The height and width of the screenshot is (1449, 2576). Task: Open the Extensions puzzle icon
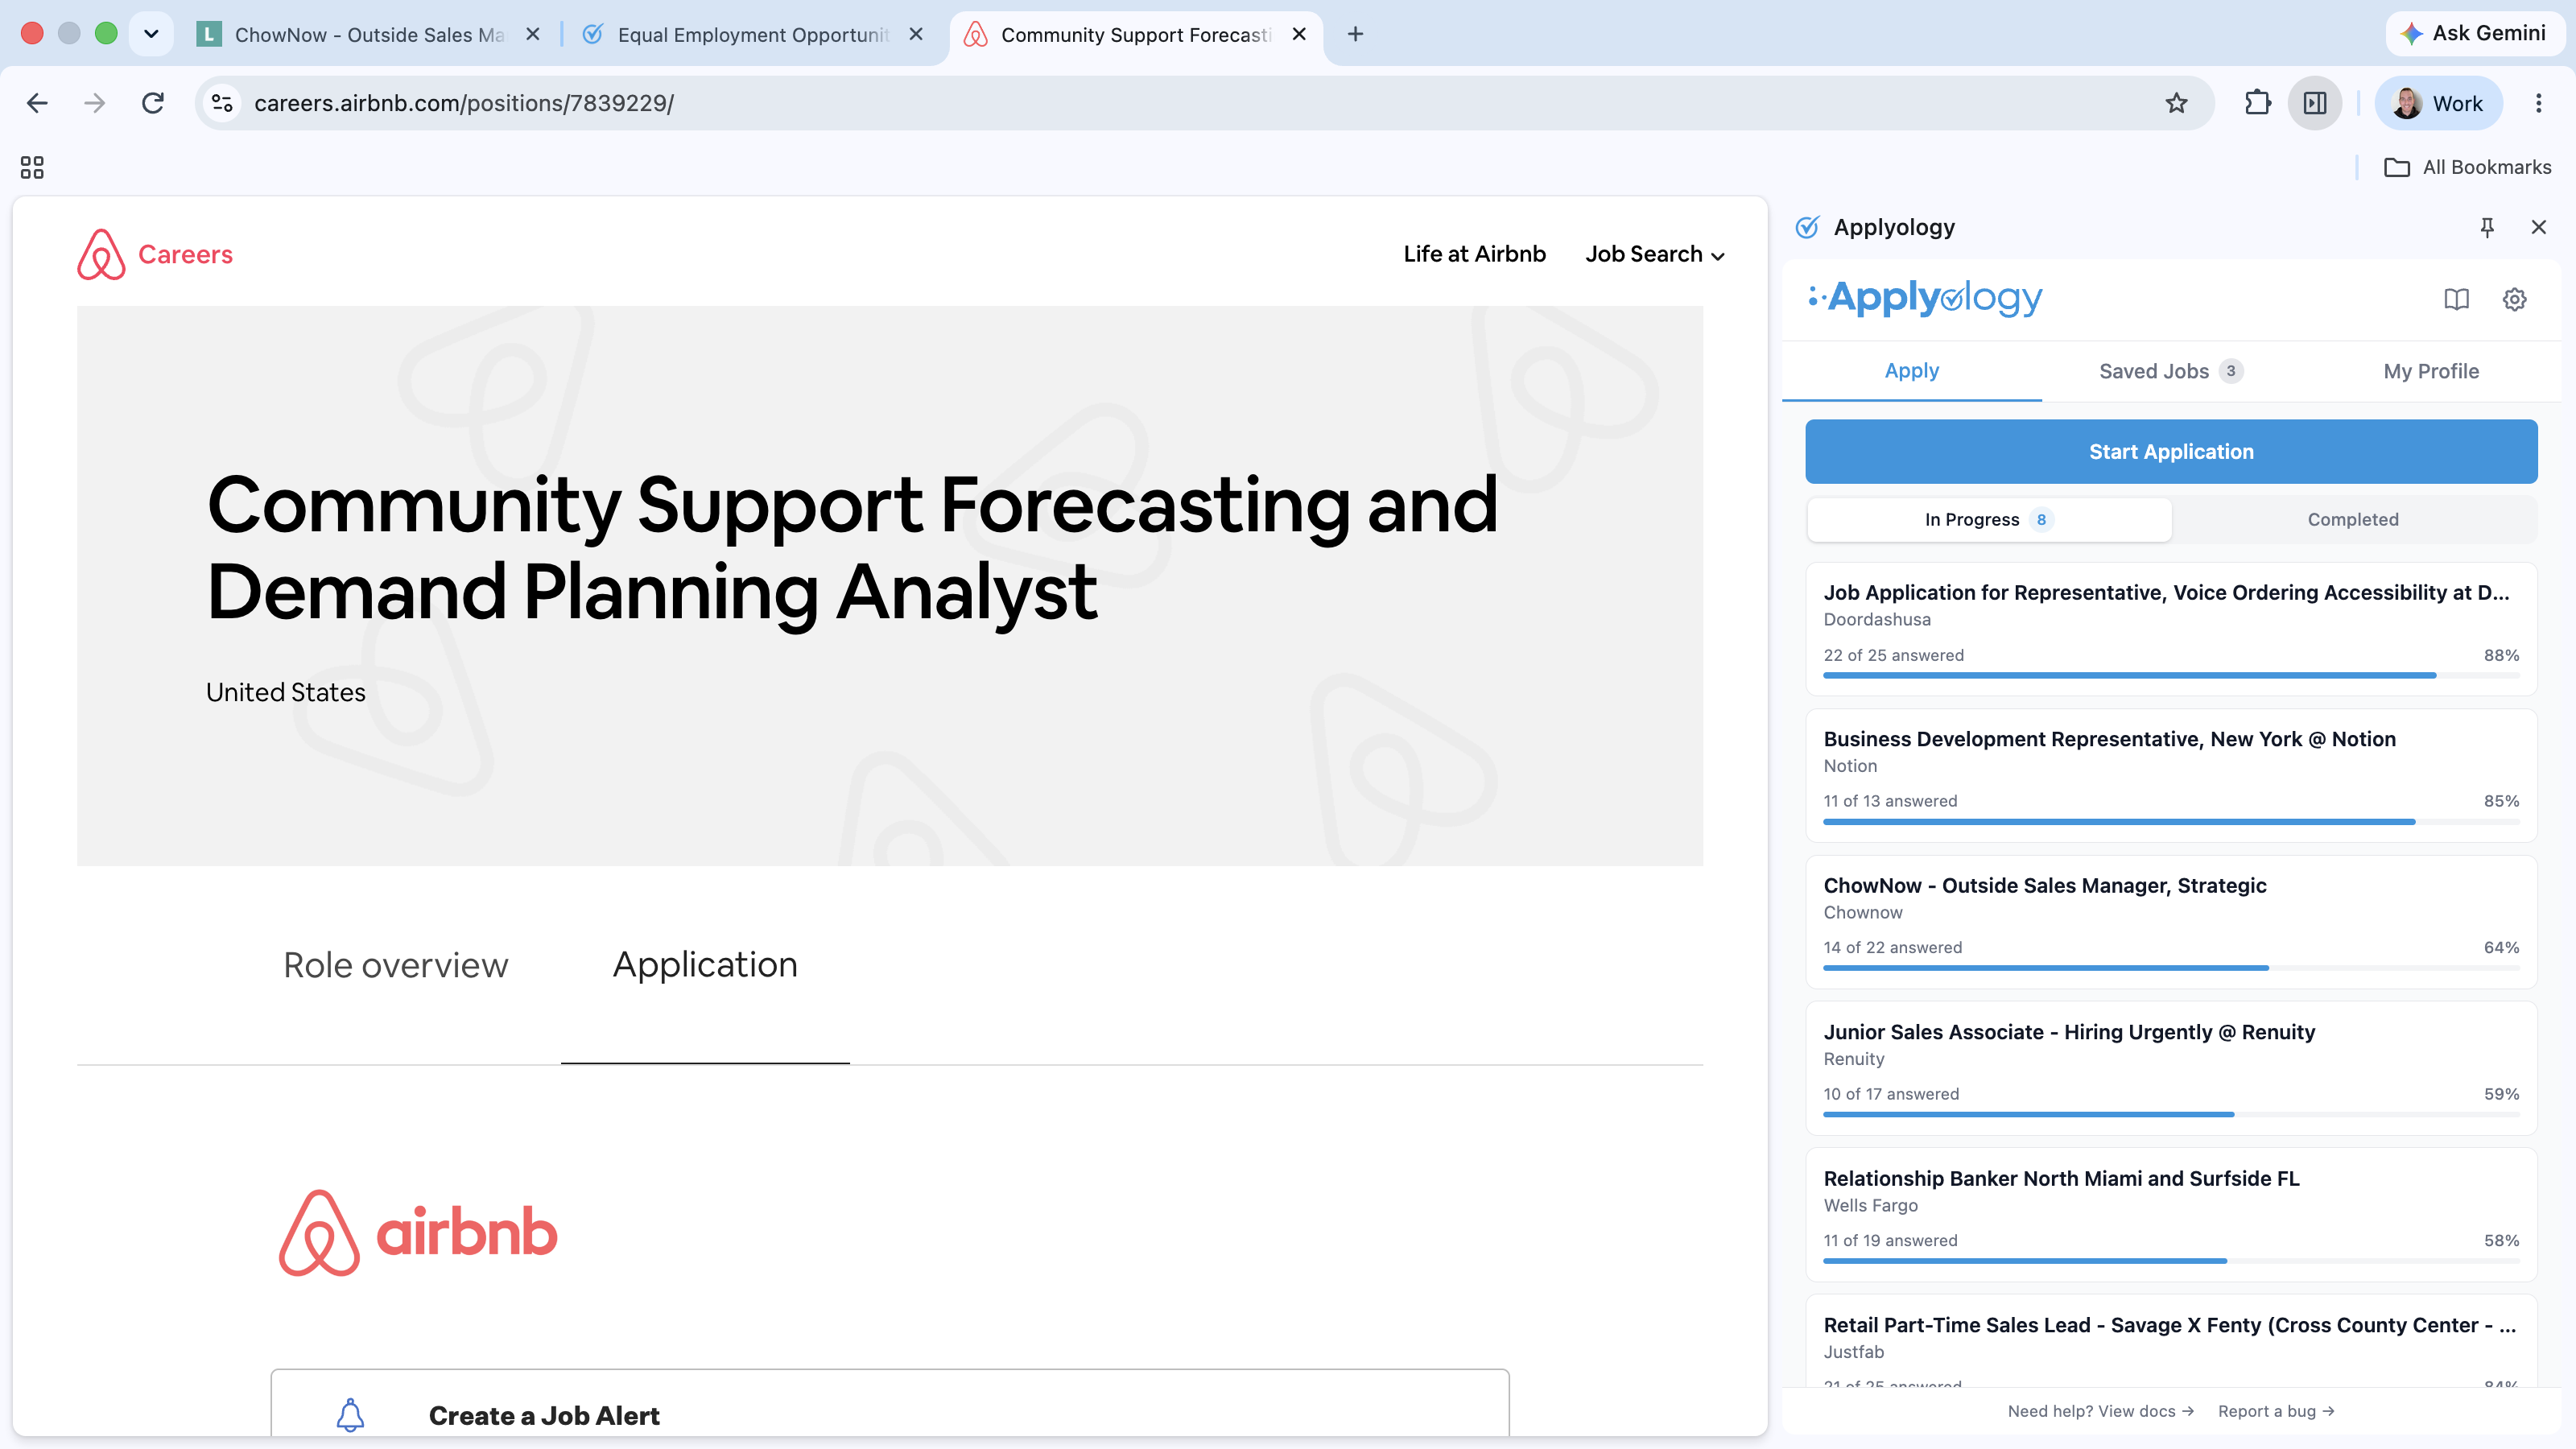pyautogui.click(x=2257, y=103)
